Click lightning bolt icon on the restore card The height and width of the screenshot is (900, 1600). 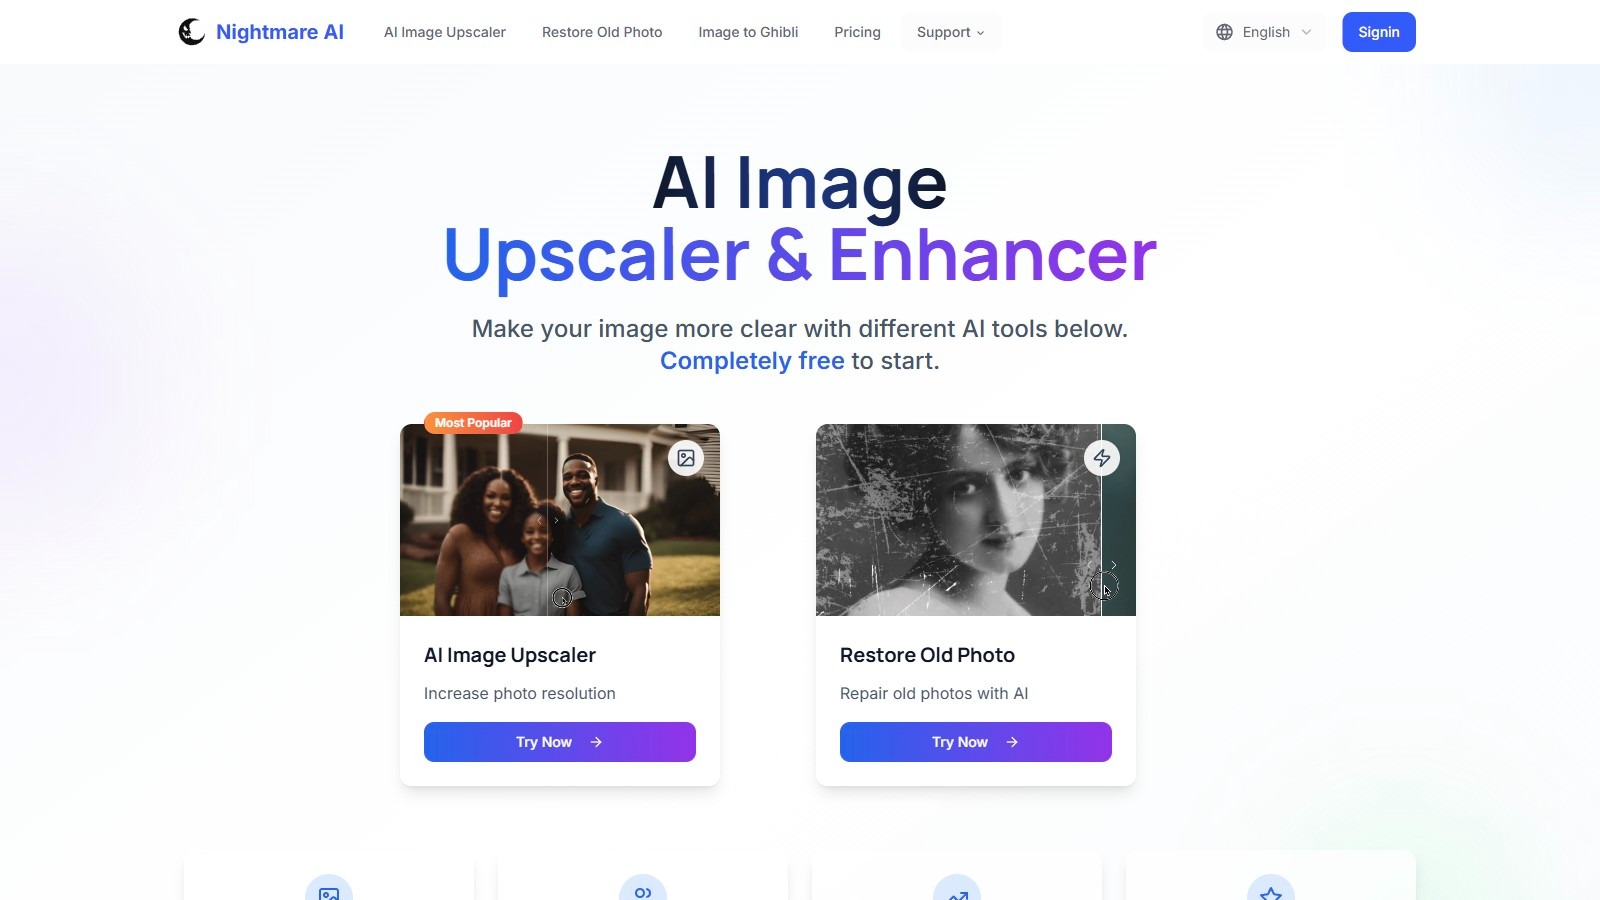pyautogui.click(x=1102, y=458)
